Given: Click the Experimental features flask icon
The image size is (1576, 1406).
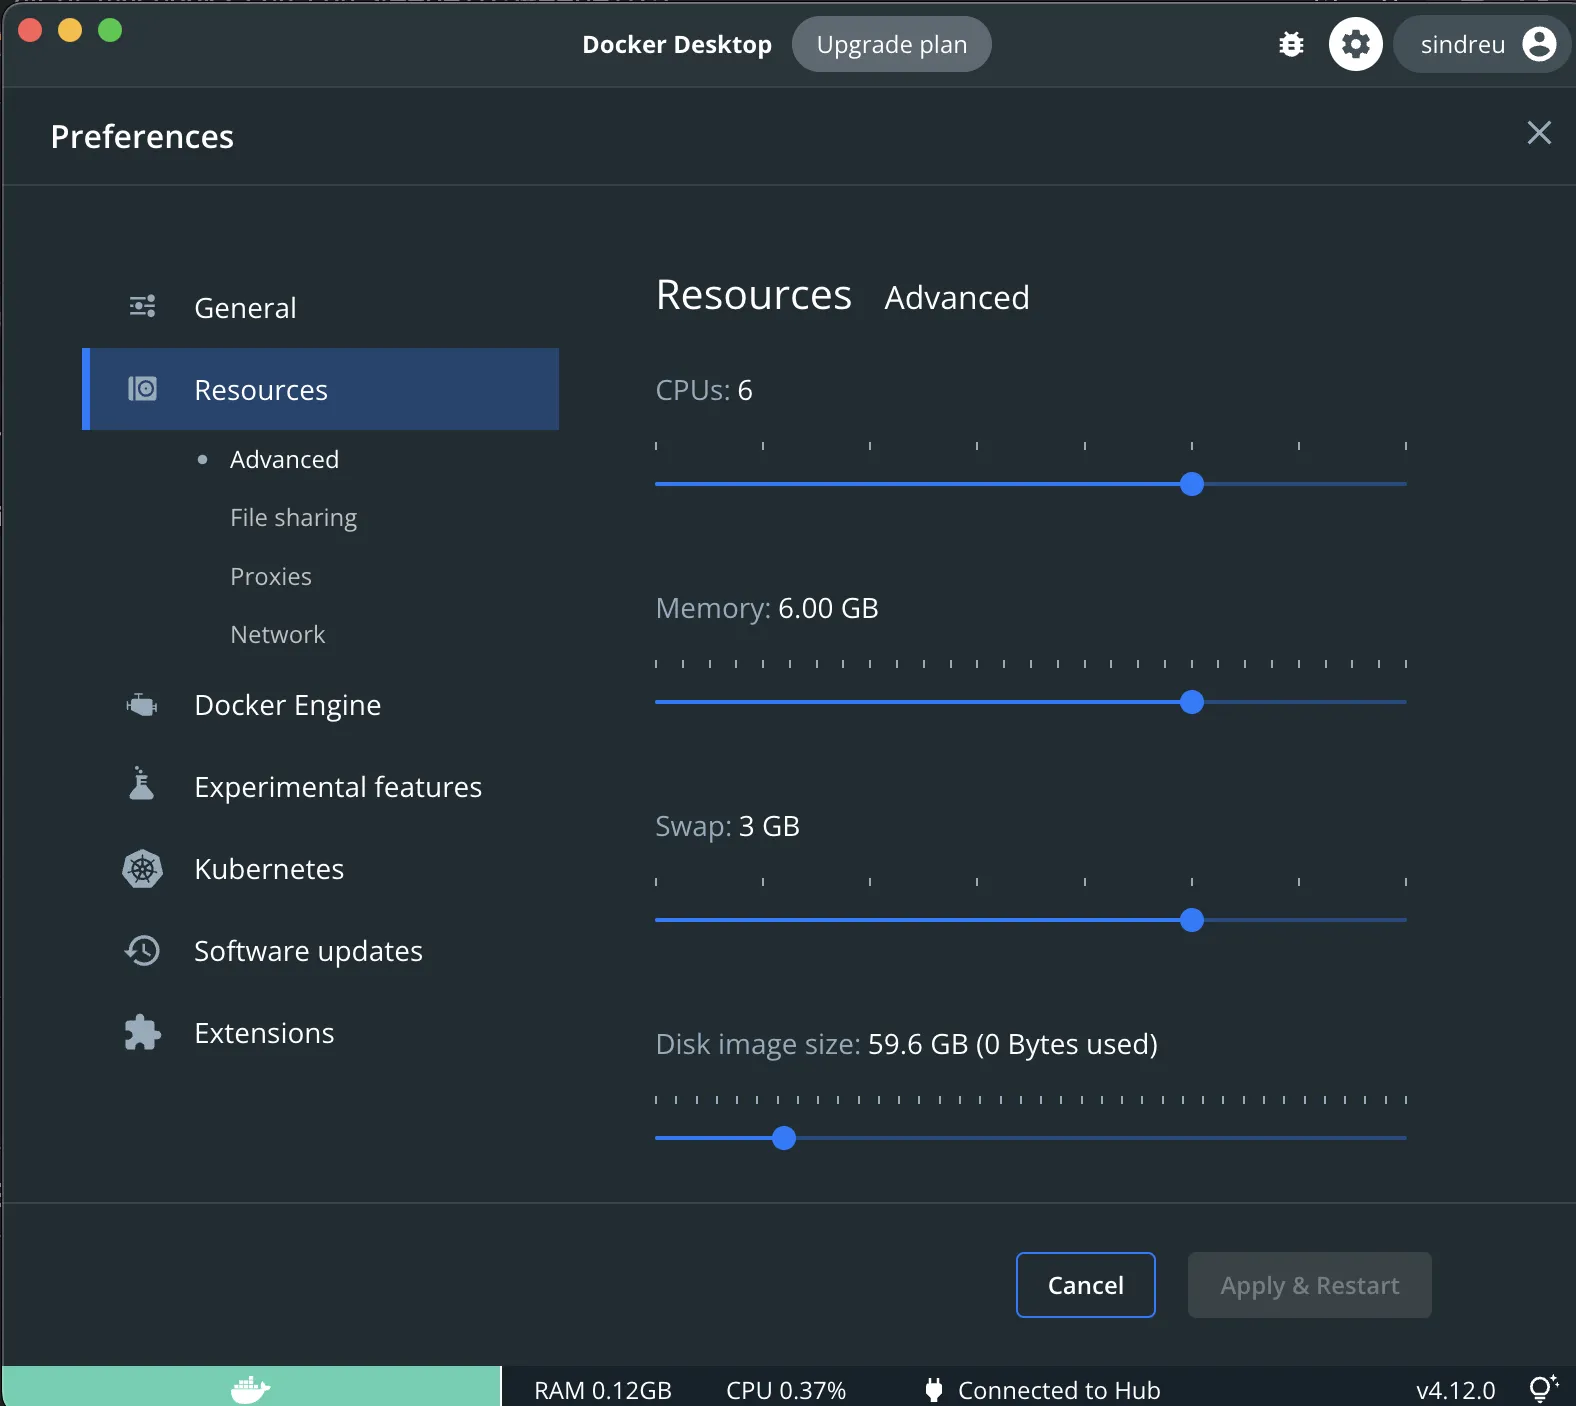Looking at the screenshot, I should pyautogui.click(x=142, y=784).
